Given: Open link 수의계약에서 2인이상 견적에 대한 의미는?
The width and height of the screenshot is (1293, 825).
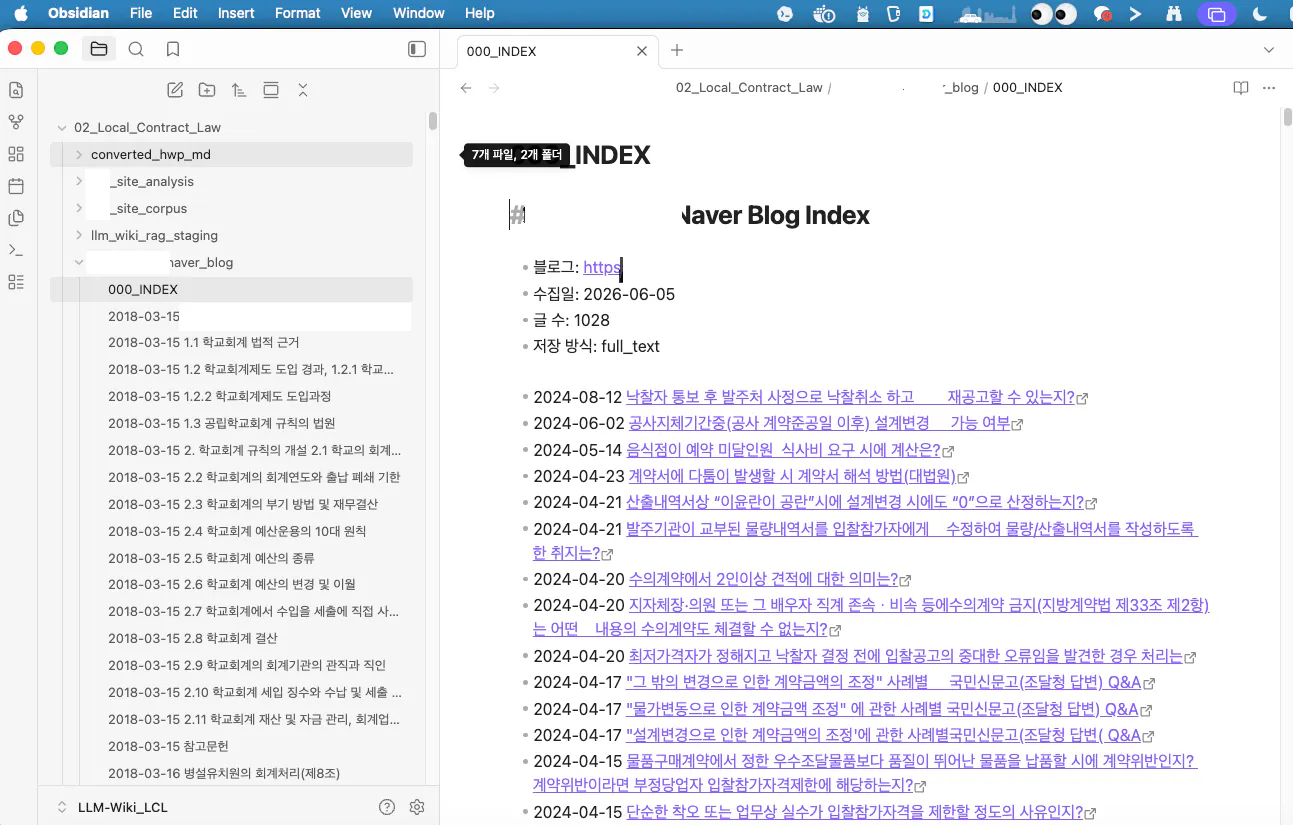Looking at the screenshot, I should [763, 579].
